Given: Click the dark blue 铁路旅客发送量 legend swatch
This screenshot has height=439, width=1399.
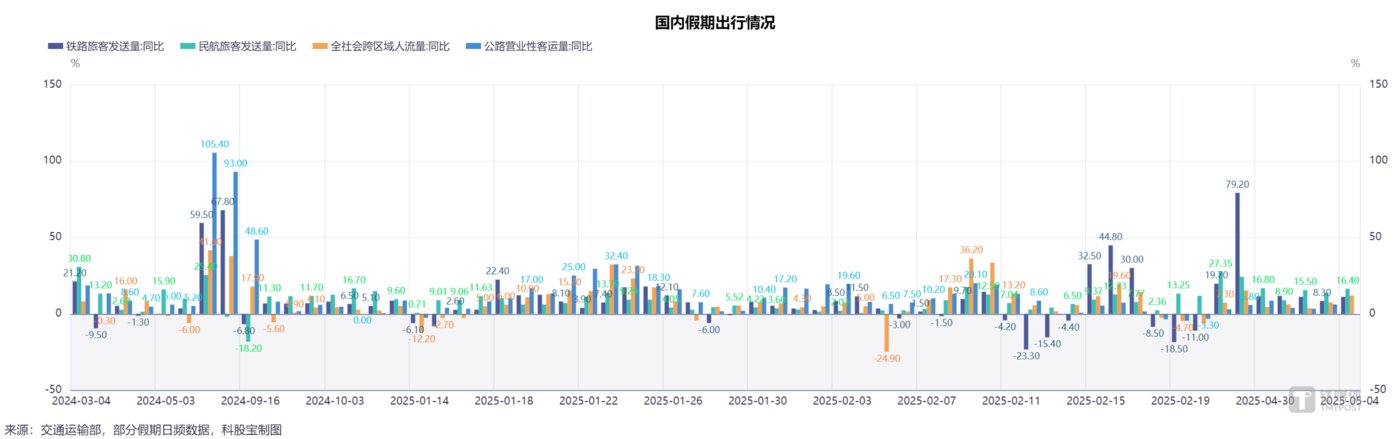Looking at the screenshot, I should [55, 46].
